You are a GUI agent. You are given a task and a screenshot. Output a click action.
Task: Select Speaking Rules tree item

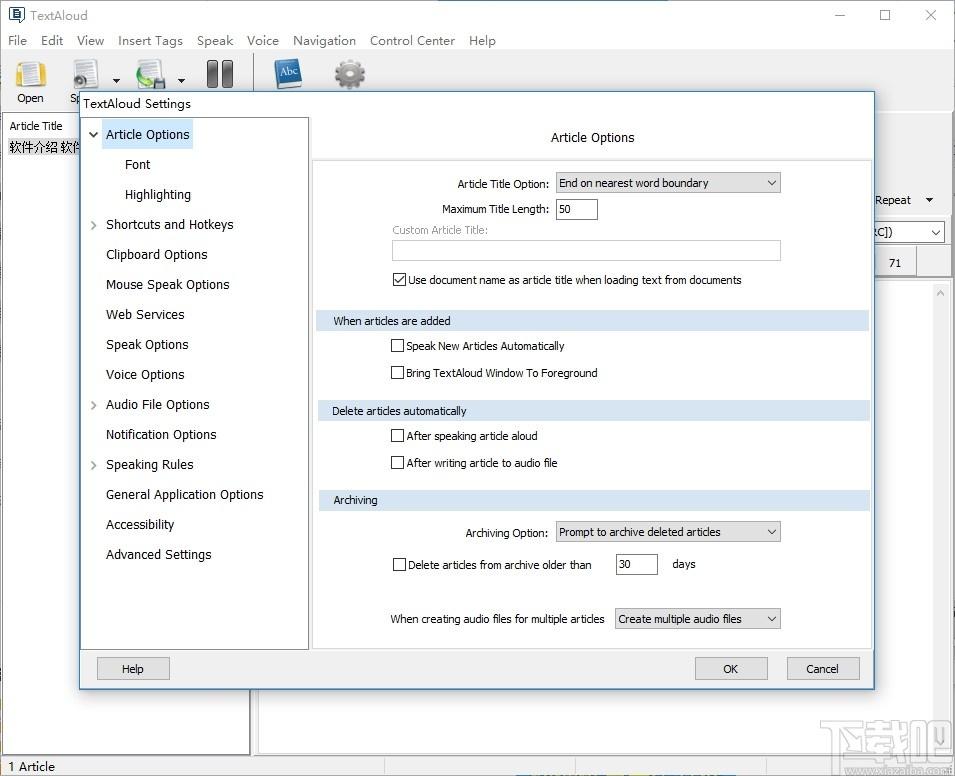[x=149, y=465]
